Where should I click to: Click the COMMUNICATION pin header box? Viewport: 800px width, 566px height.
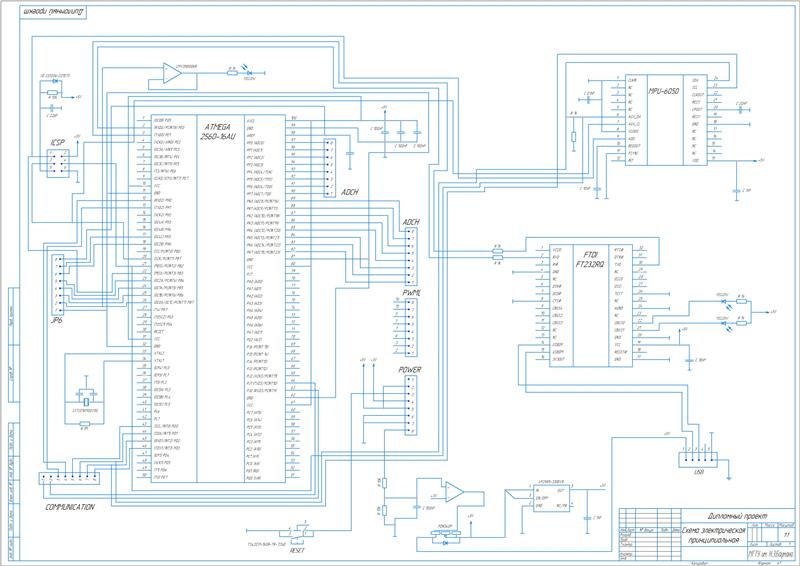pos(69,479)
